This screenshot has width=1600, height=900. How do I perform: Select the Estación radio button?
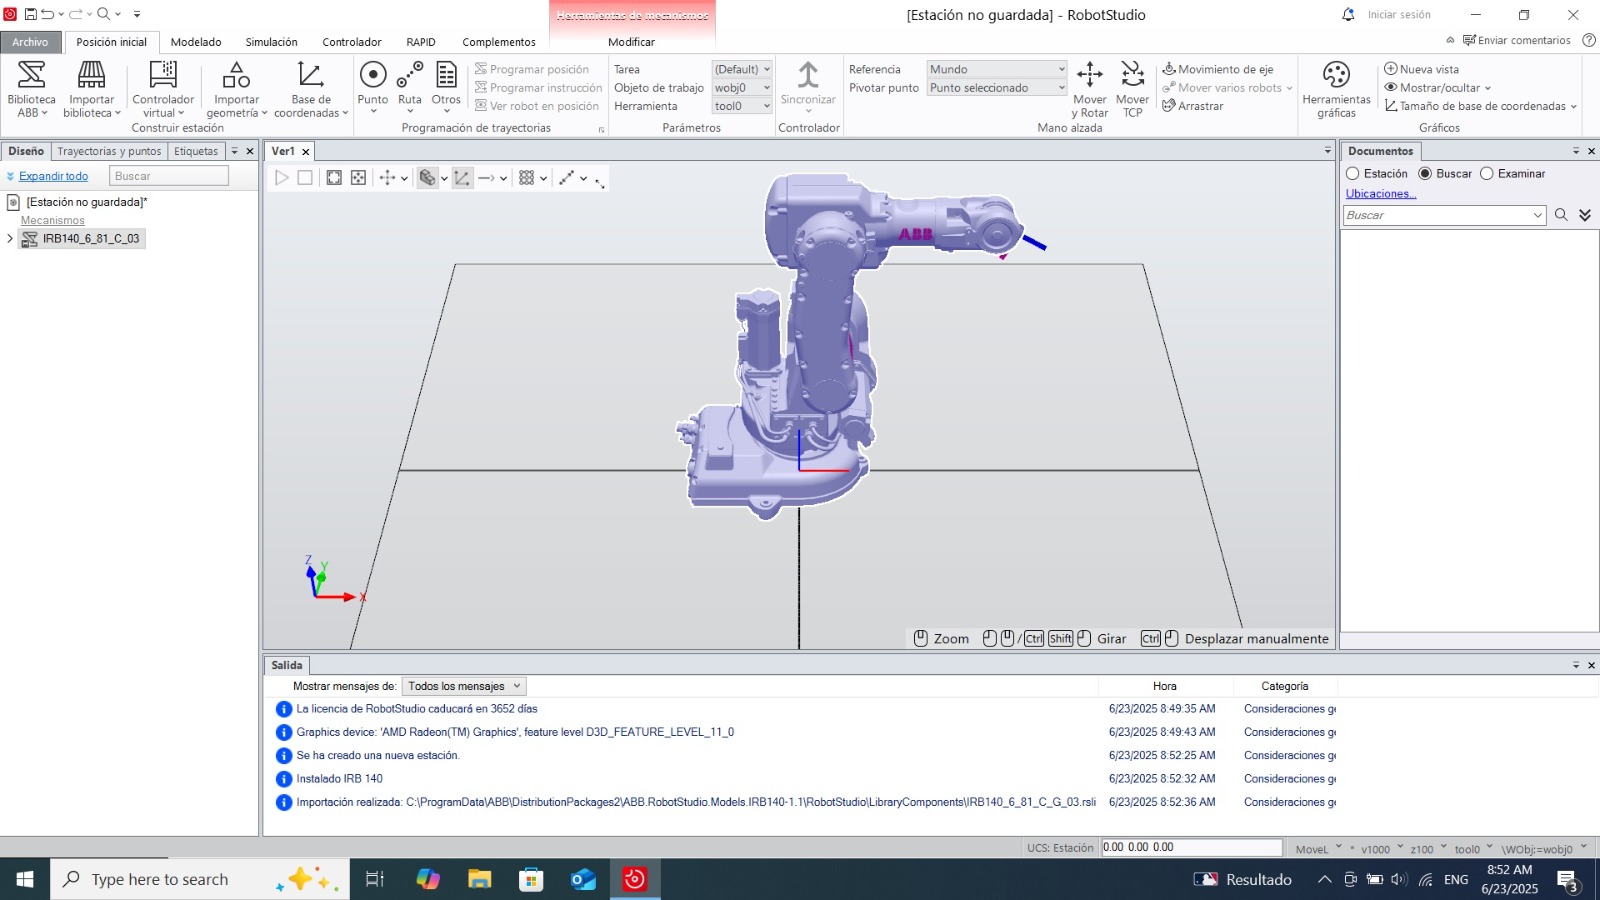tap(1353, 174)
